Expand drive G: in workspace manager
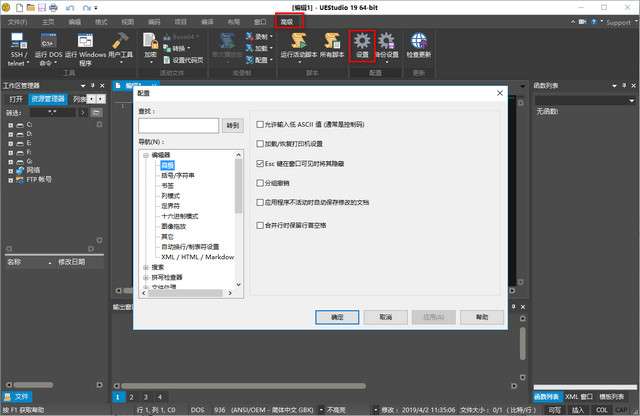Screen dimensions: 640x416 pos(11,162)
